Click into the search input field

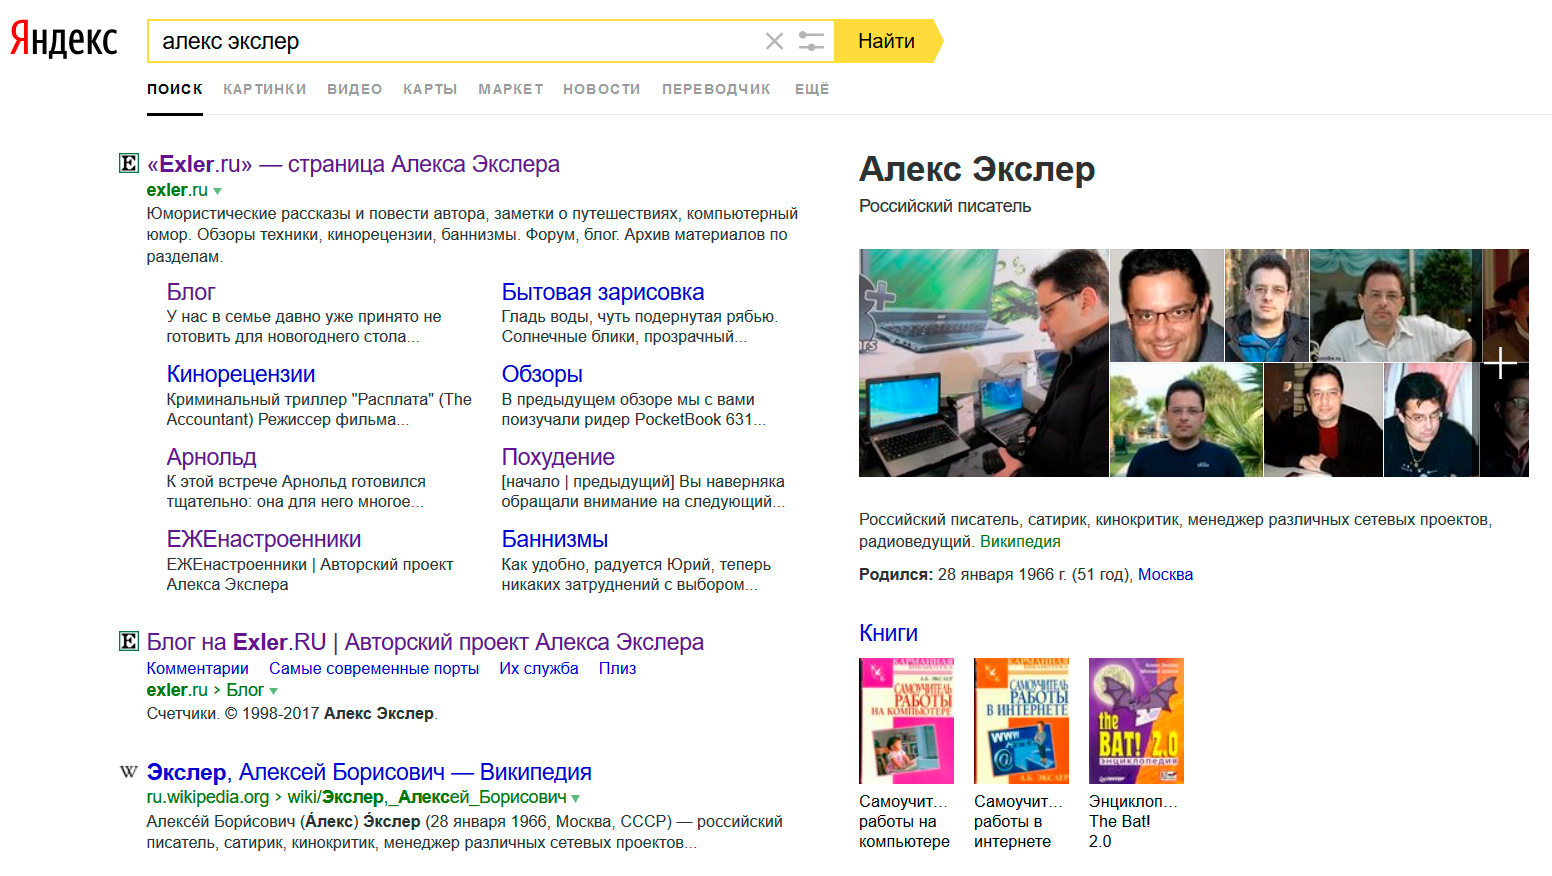[450, 41]
